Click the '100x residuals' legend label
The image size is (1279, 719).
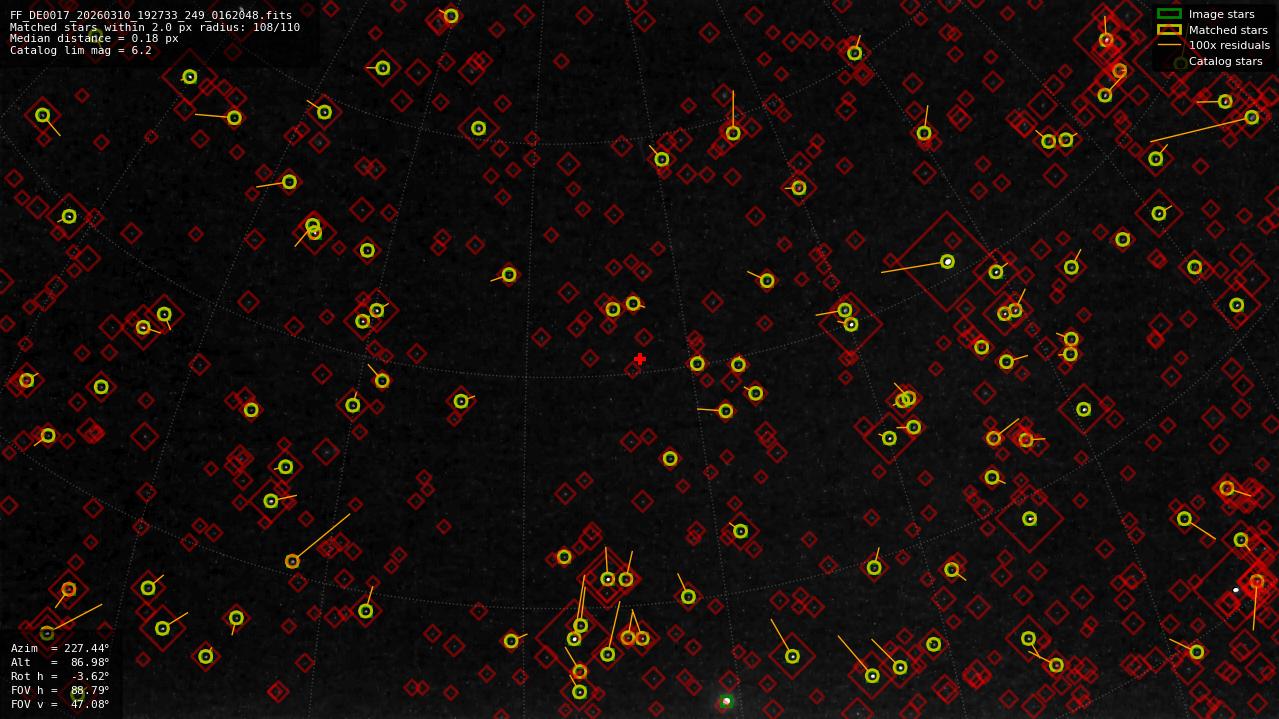(x=1229, y=45)
